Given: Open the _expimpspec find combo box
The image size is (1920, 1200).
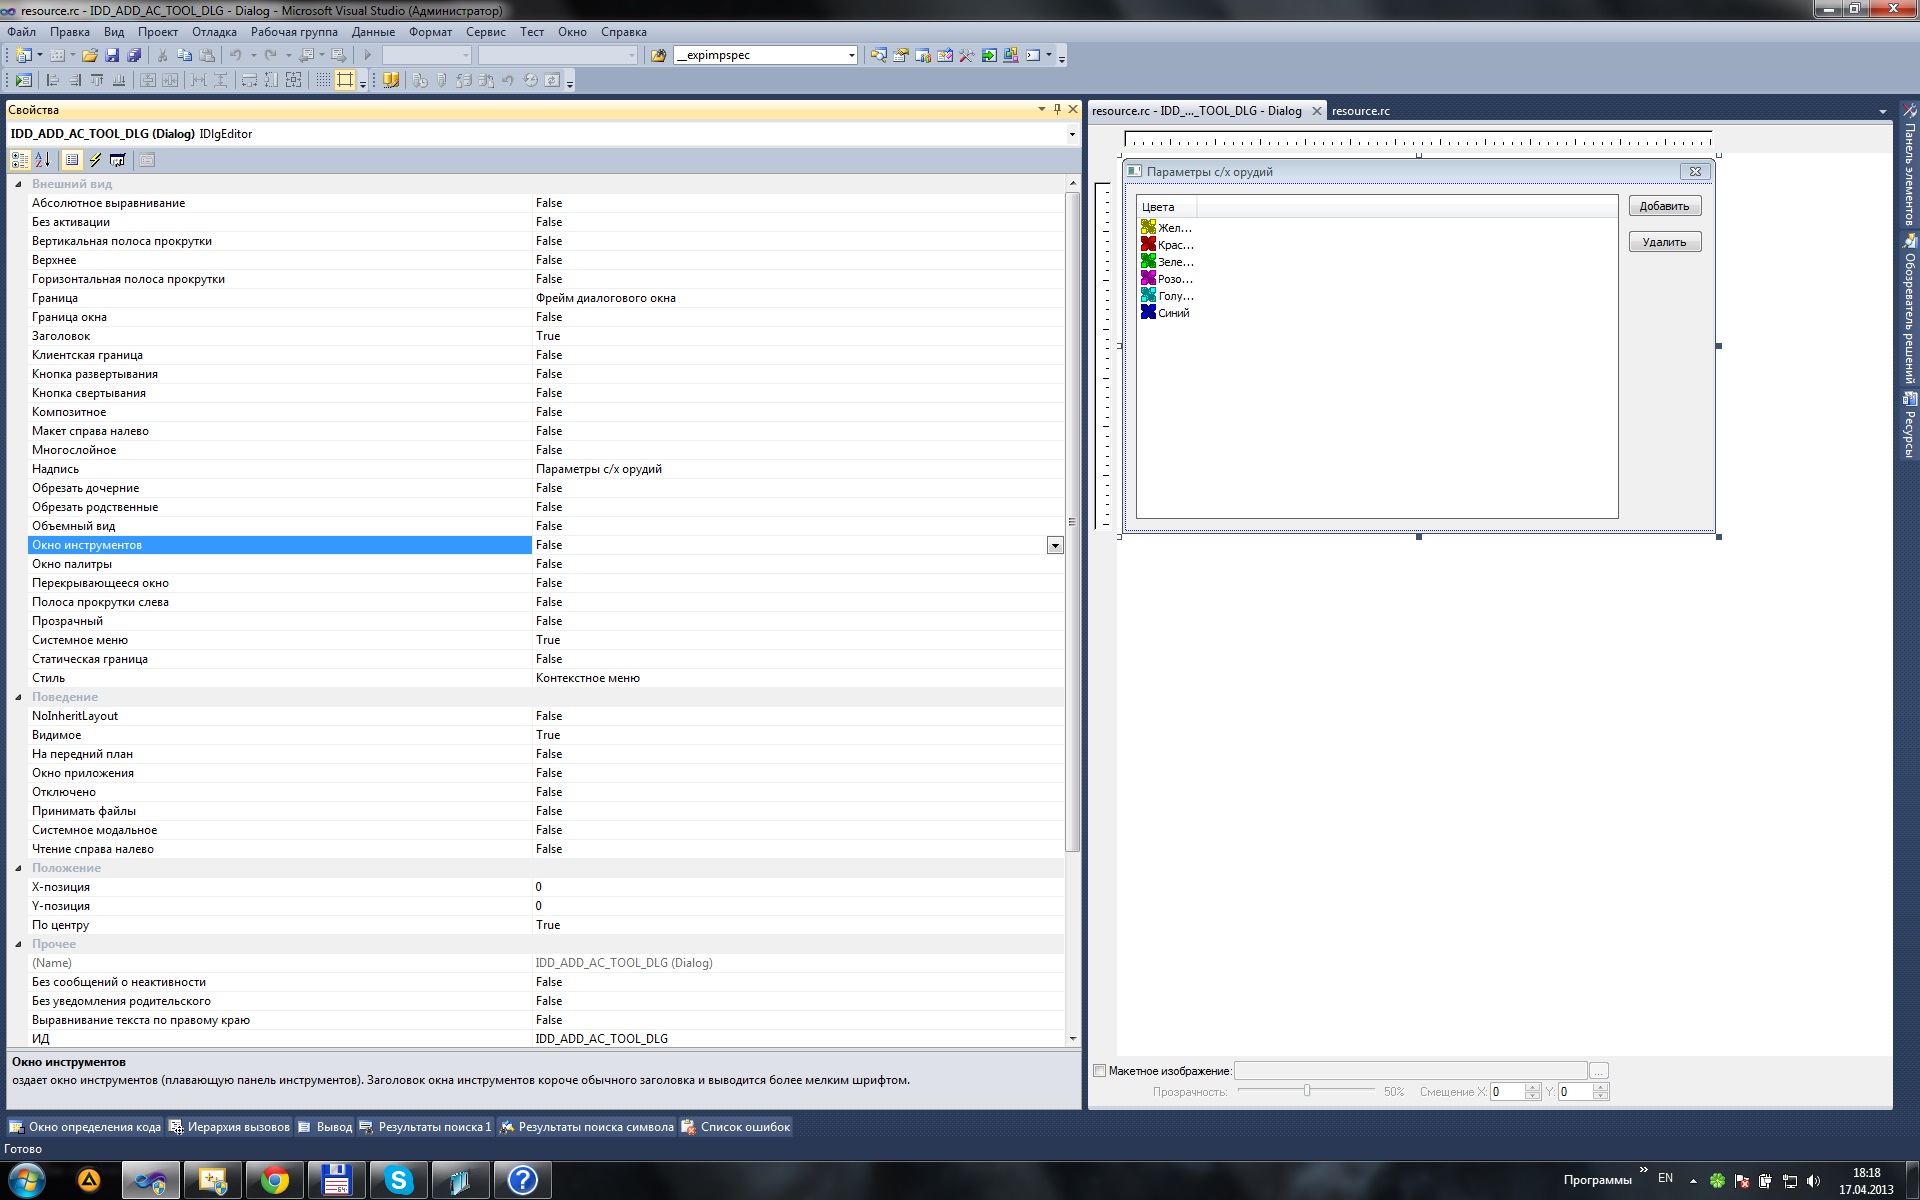Looking at the screenshot, I should 851,56.
